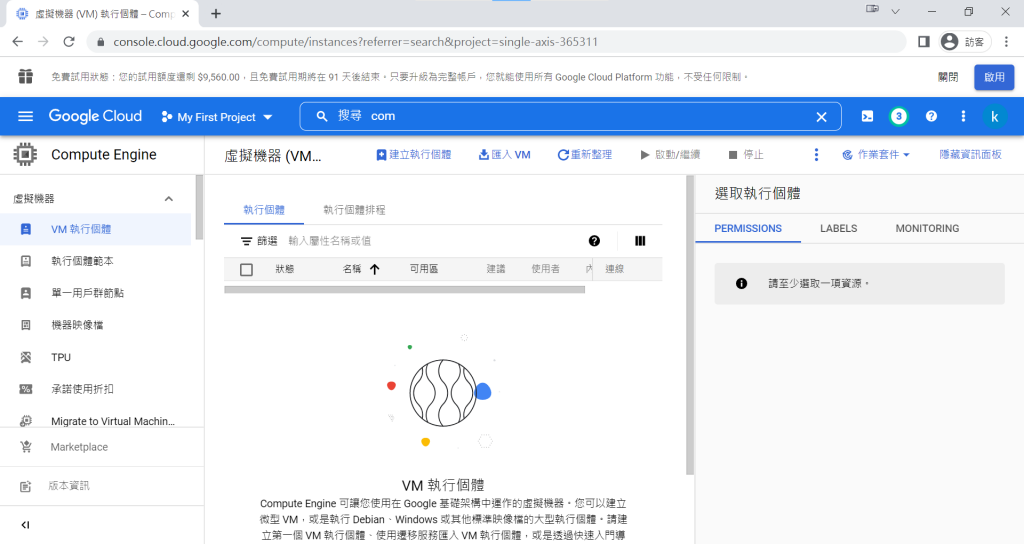This screenshot has height=544, width=1024.
Task: Open the main navigation hamburger menu
Action: click(x=25, y=116)
